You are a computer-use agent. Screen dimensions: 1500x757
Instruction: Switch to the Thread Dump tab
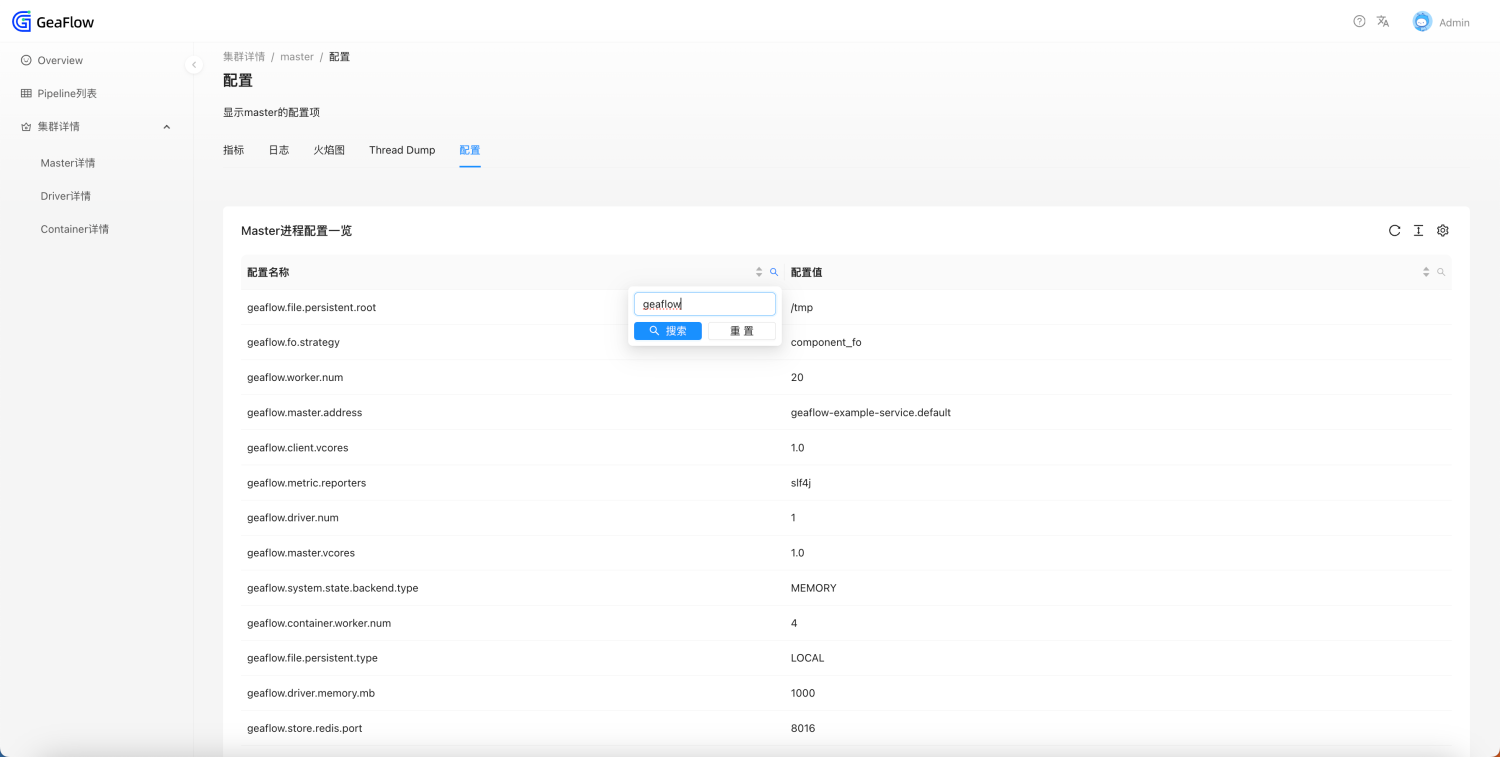coord(402,150)
